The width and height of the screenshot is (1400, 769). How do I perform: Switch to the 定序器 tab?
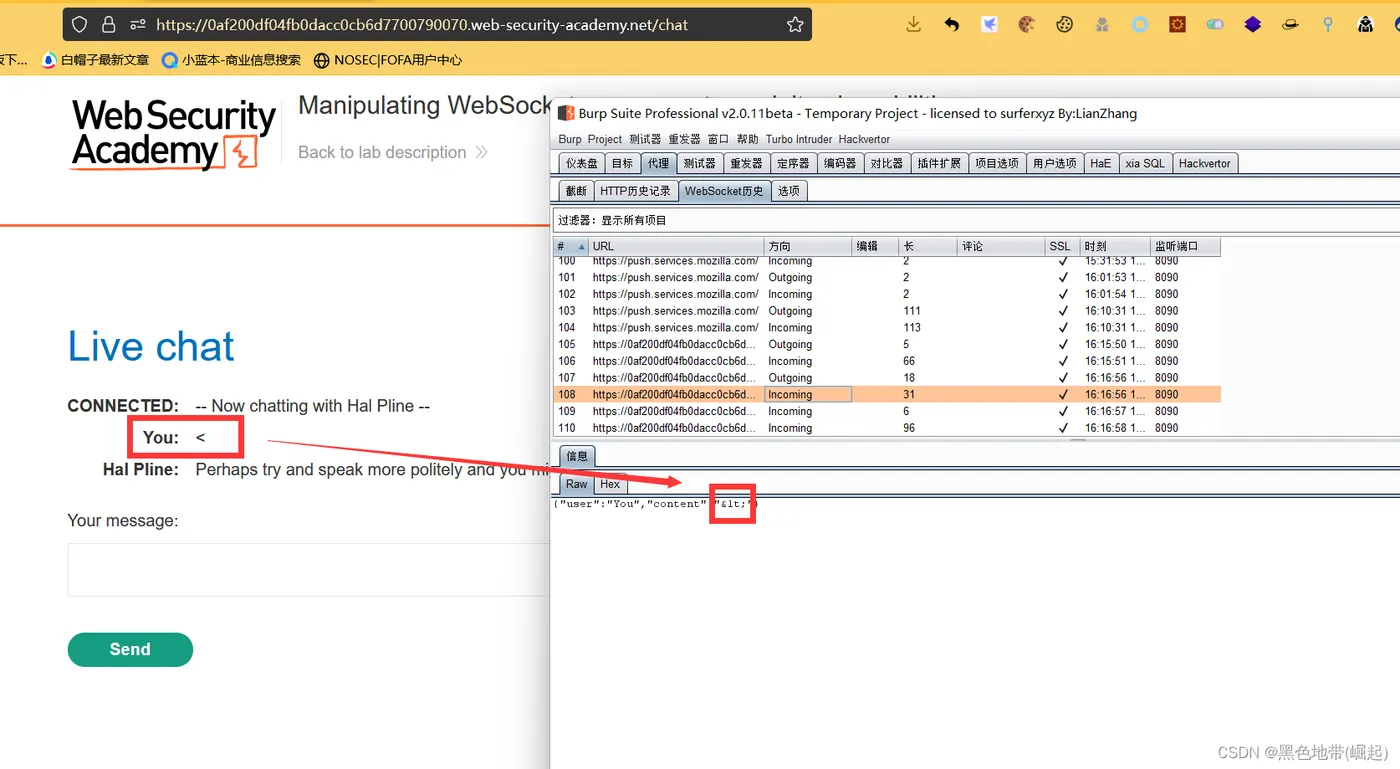[792, 163]
